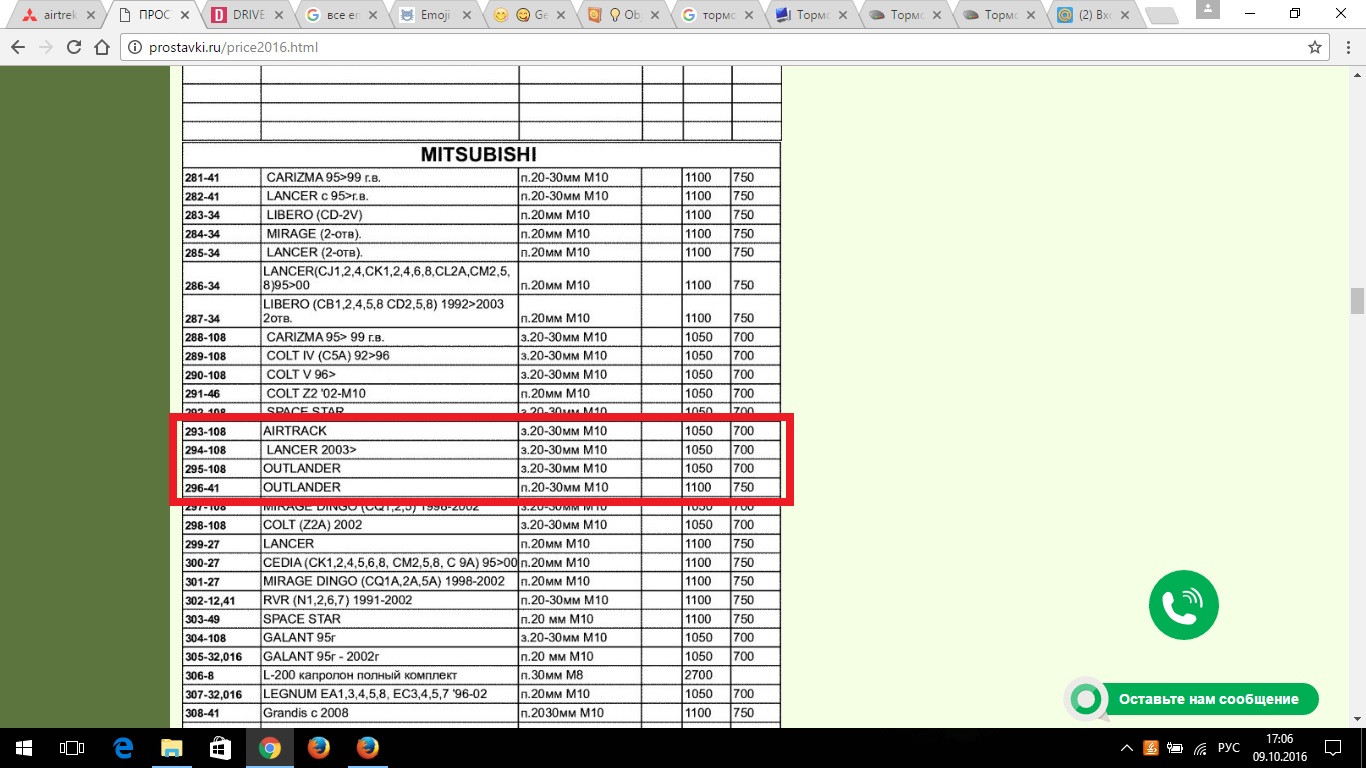The height and width of the screenshot is (768, 1366).
Task: Click the green phone call button
Action: click(x=1183, y=605)
